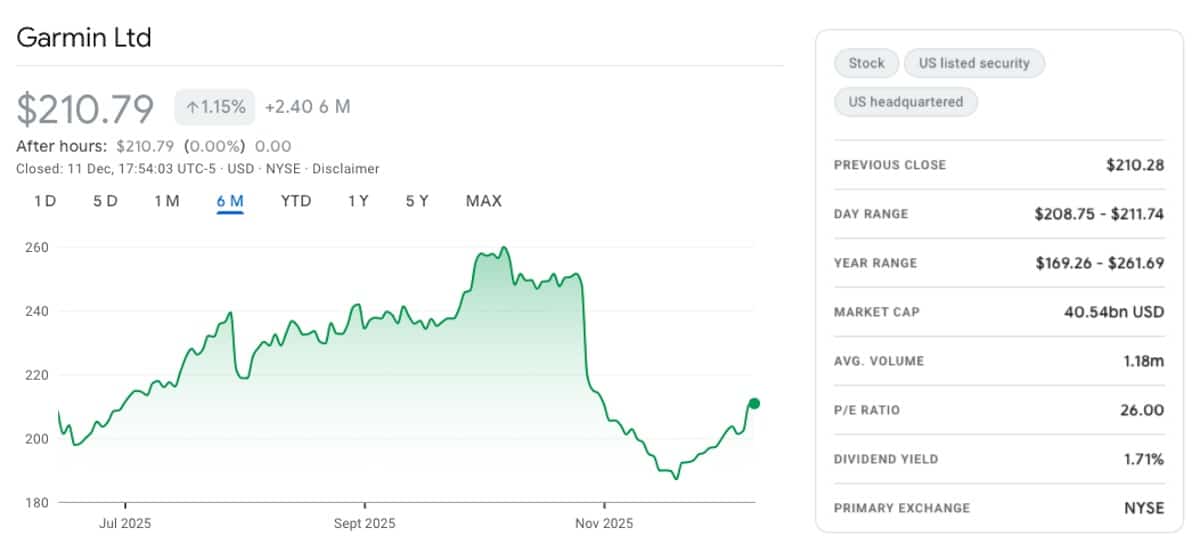Select the US listed security chip

pos(974,63)
